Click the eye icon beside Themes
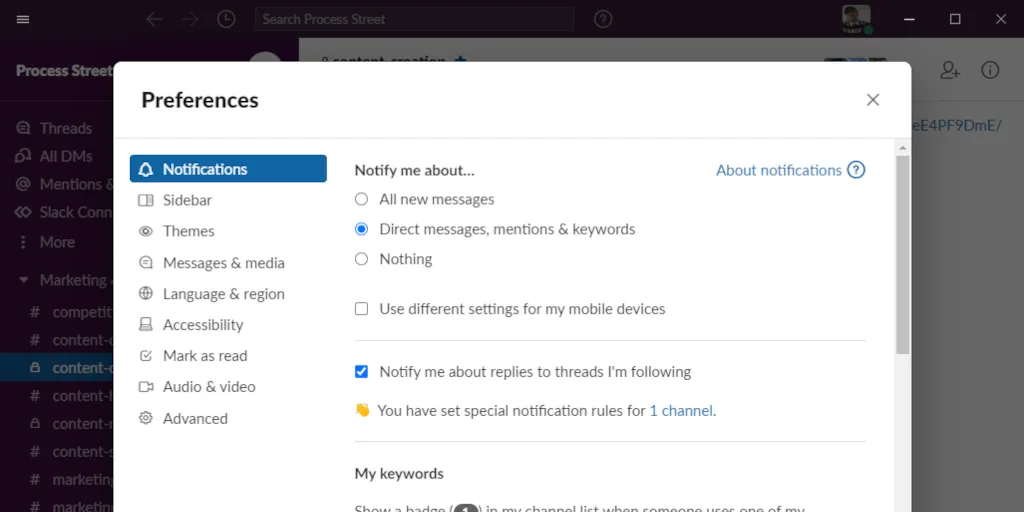The width and height of the screenshot is (1024, 512). [146, 231]
